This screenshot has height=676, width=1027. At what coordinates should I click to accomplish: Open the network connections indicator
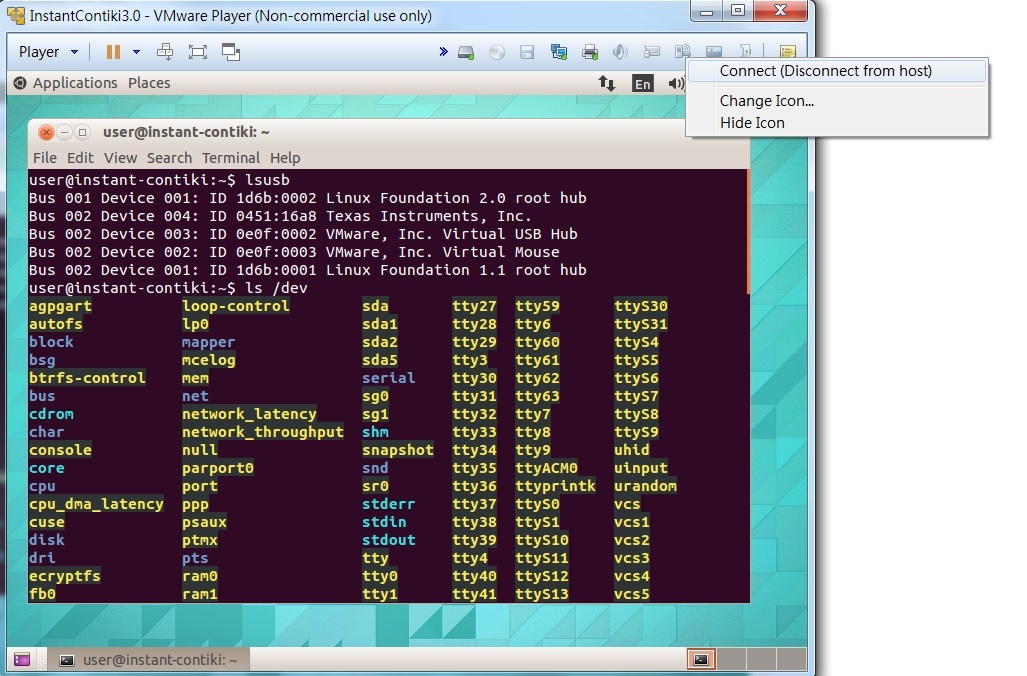click(607, 83)
